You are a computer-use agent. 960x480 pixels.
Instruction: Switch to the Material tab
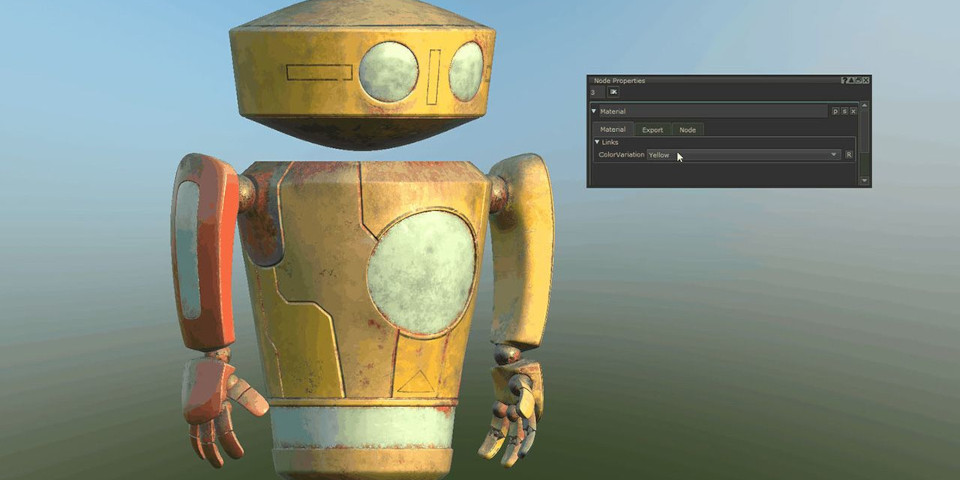pos(612,130)
